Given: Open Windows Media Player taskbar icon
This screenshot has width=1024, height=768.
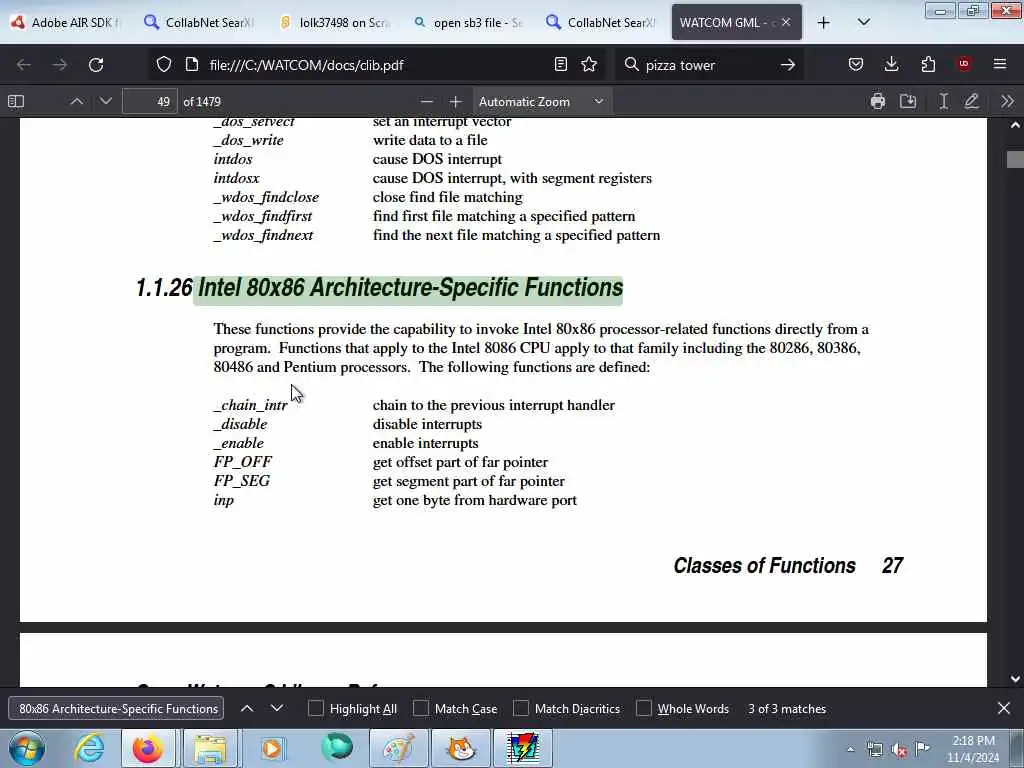Looking at the screenshot, I should 272,748.
